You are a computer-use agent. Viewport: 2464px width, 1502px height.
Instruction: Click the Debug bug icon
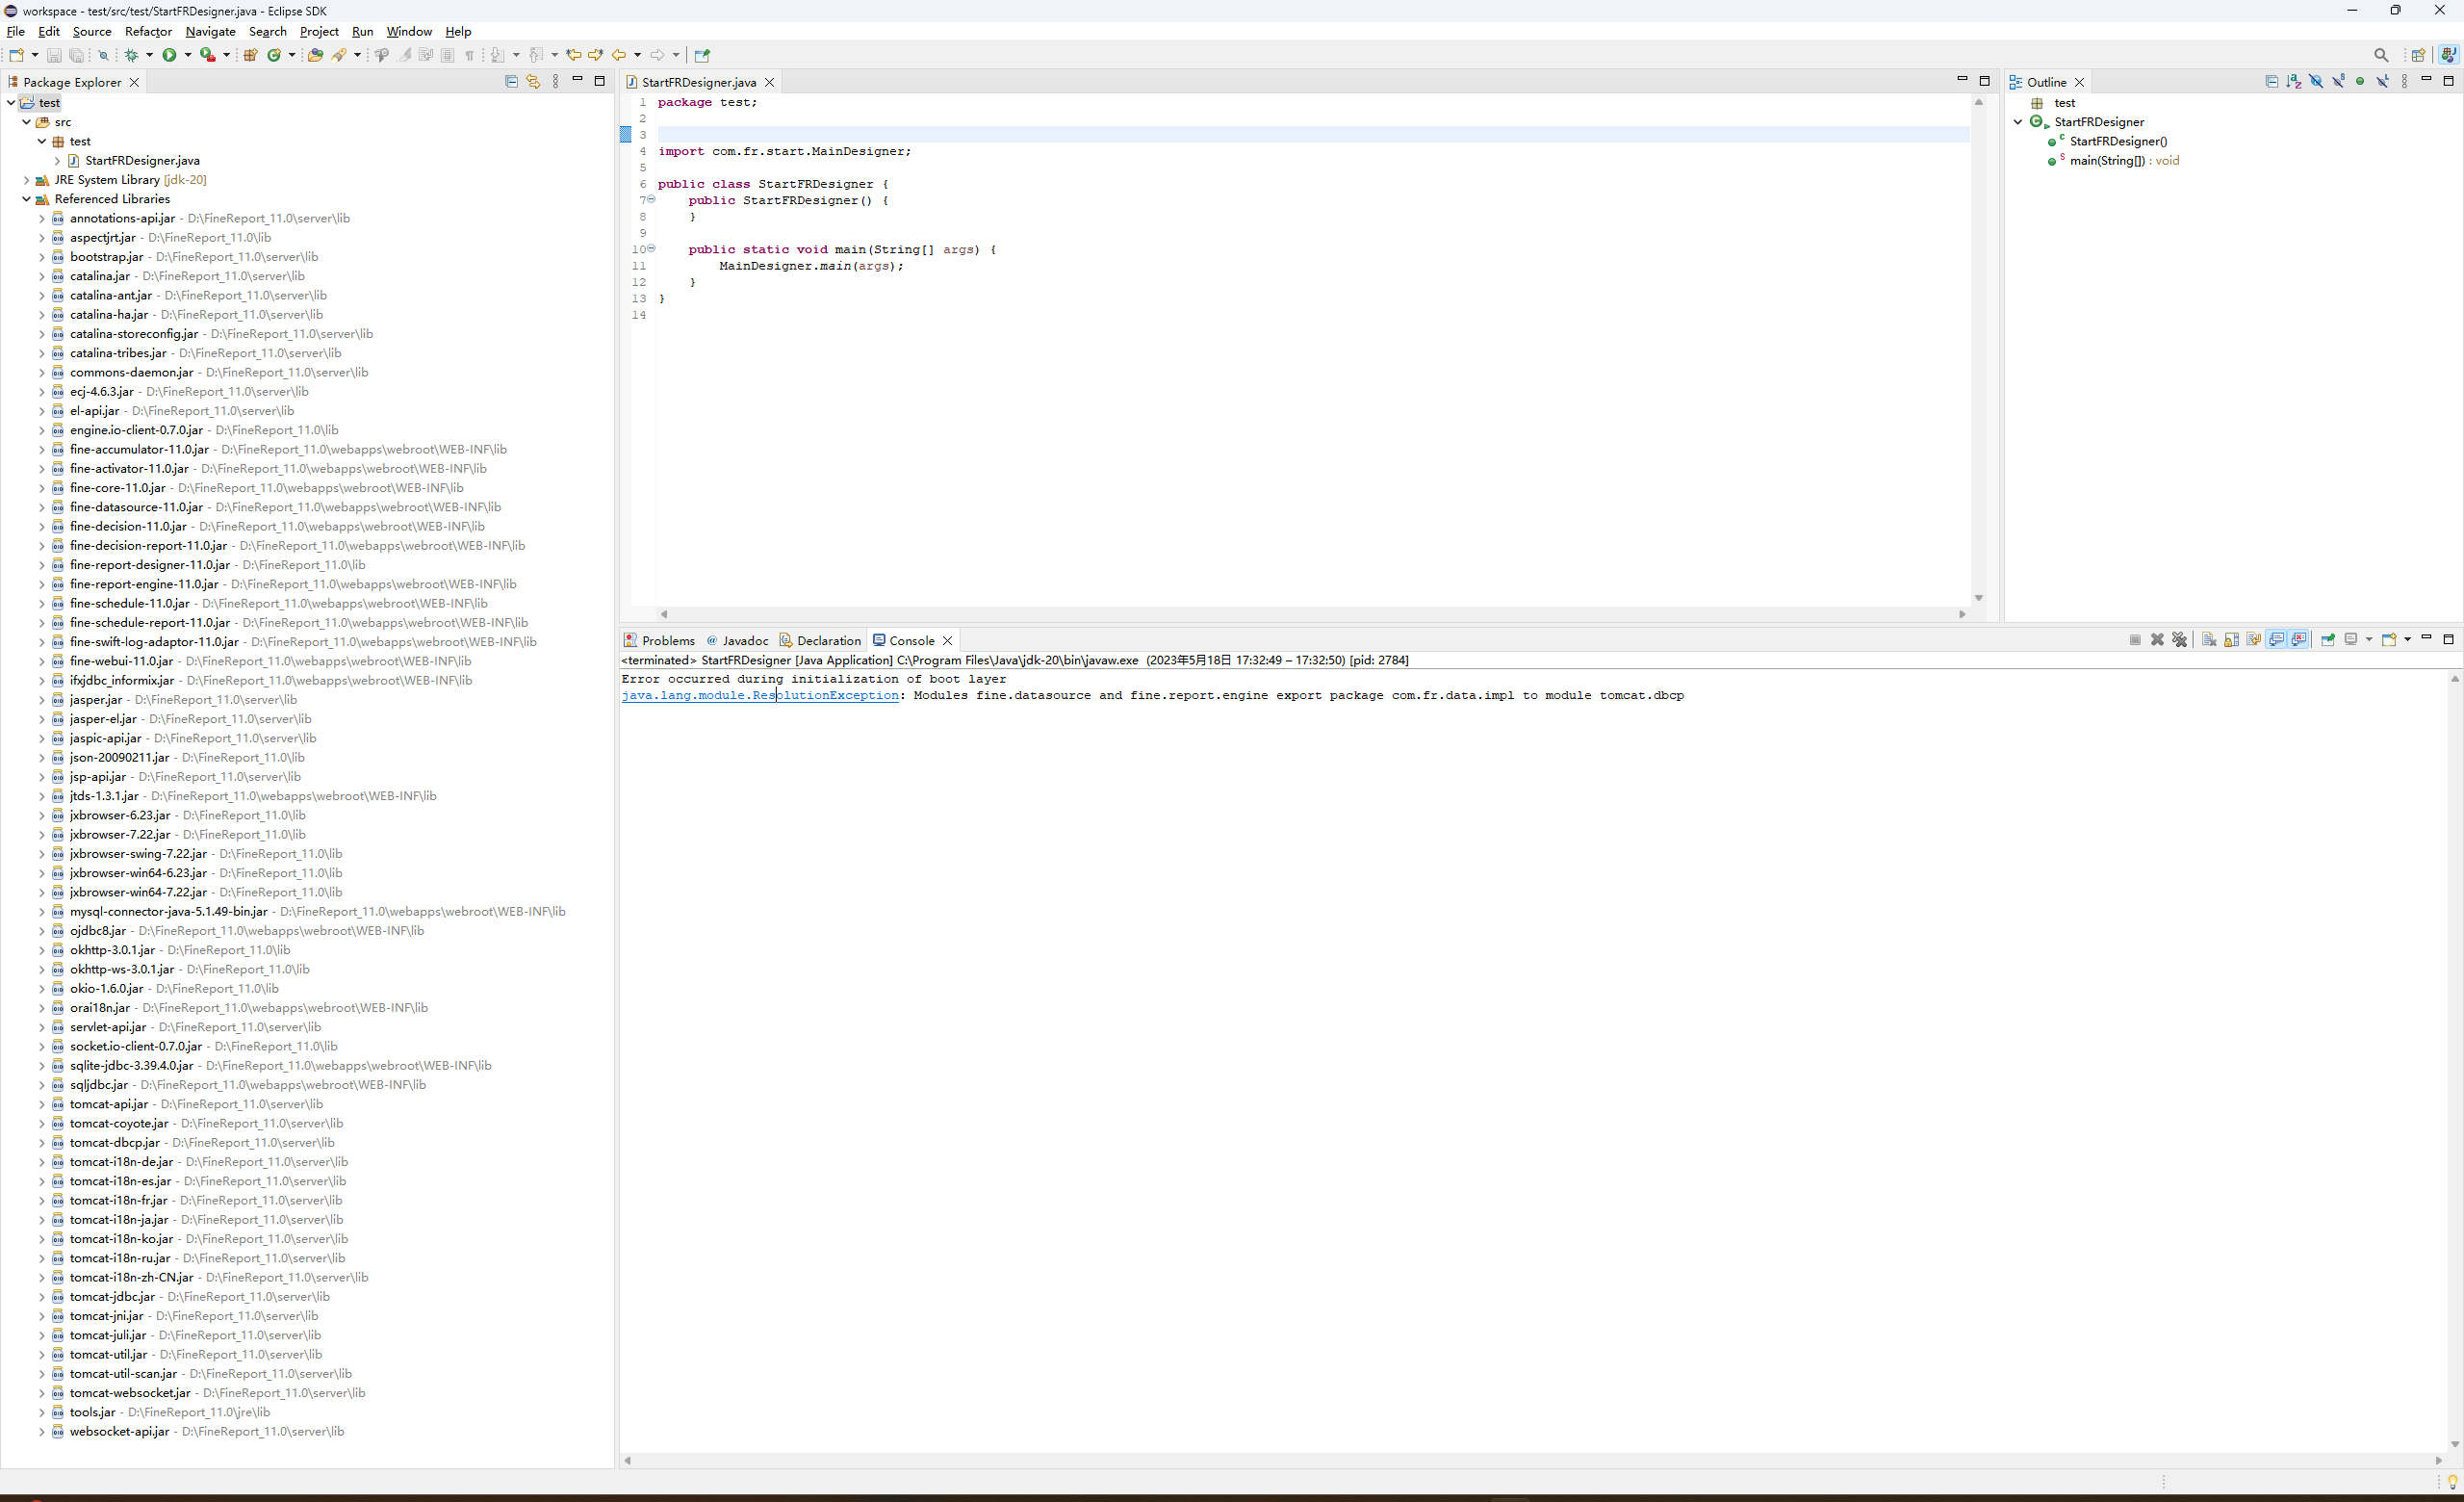tap(131, 55)
